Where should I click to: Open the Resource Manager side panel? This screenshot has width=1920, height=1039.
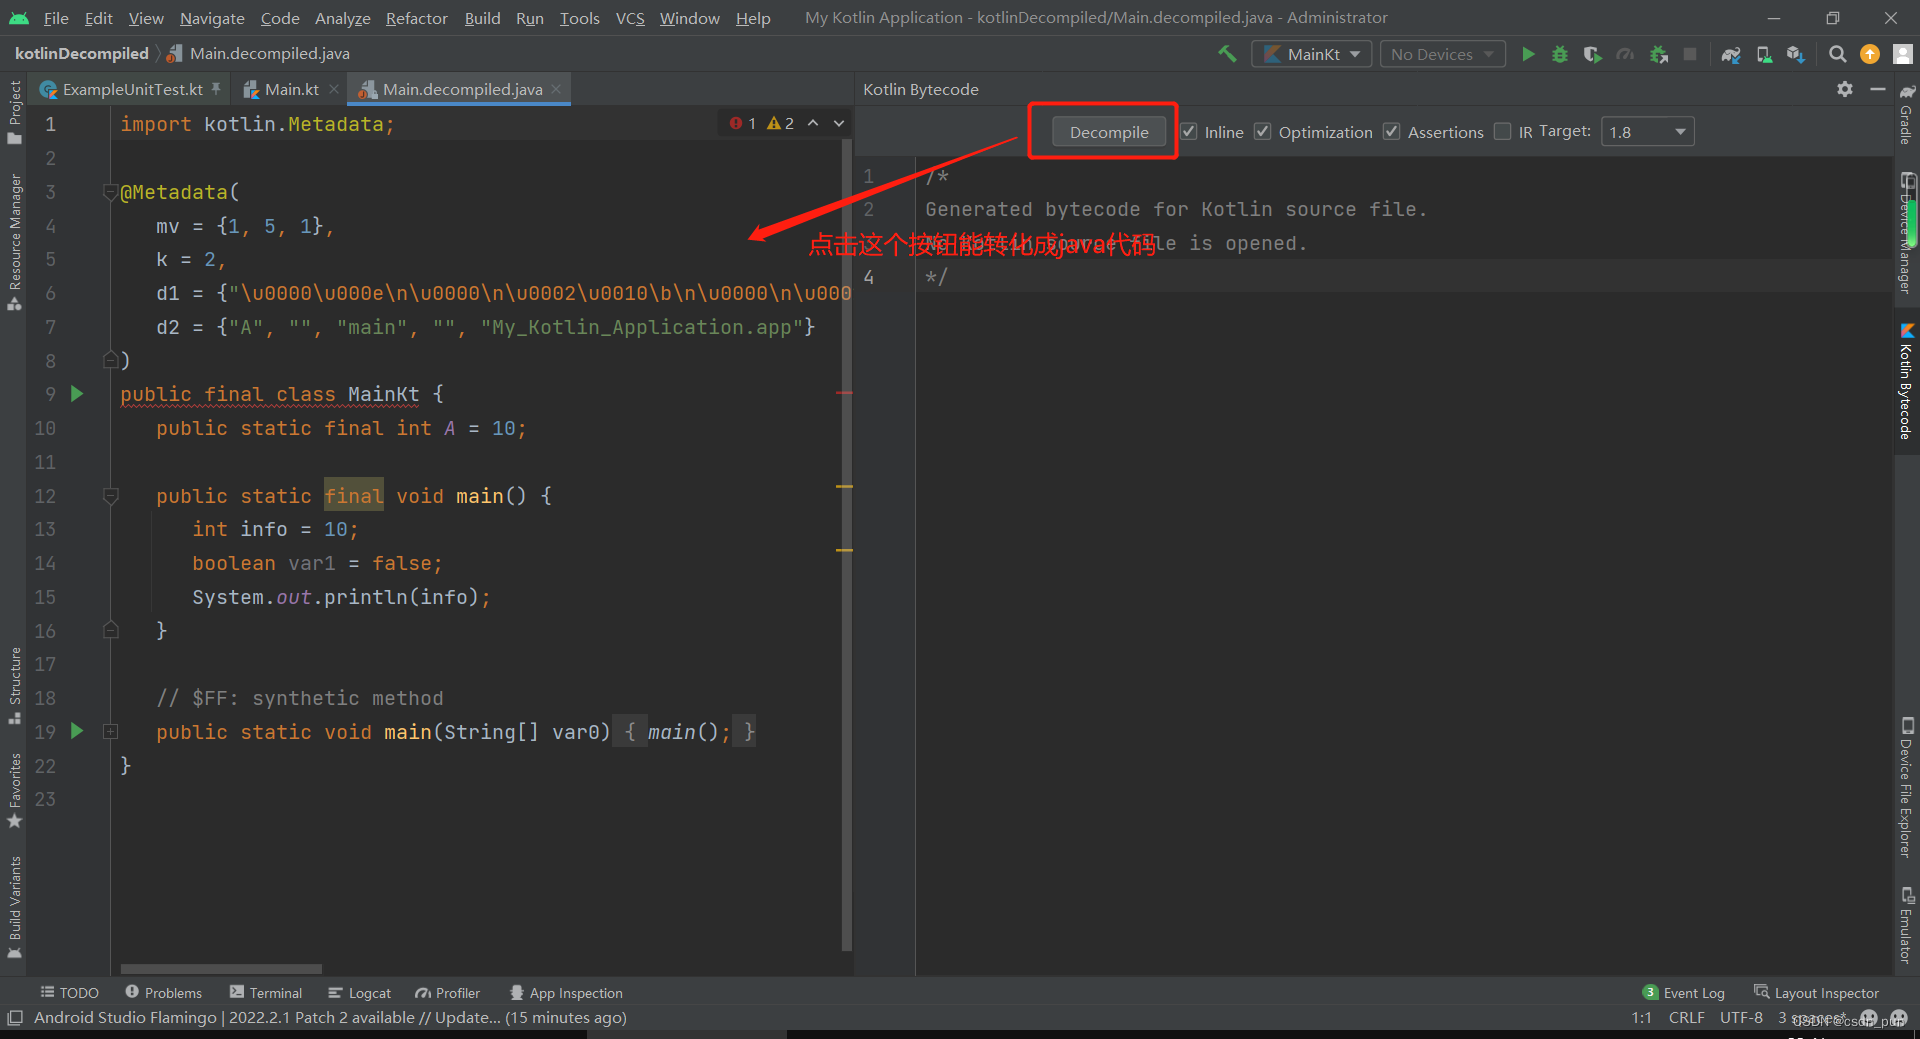click(14, 242)
